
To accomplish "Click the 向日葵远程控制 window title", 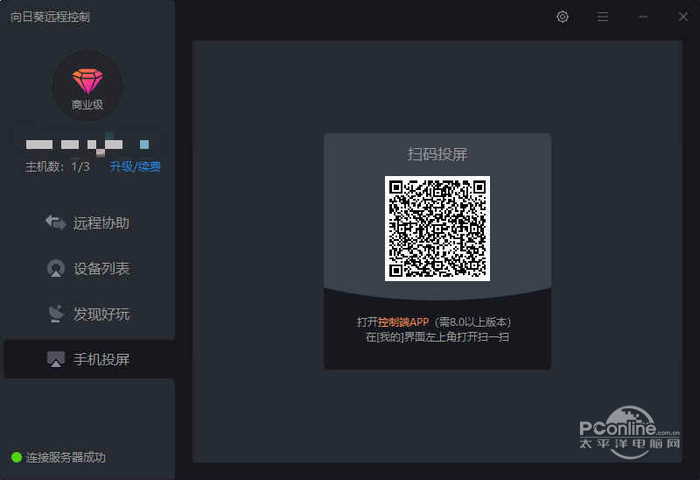I will pos(50,17).
